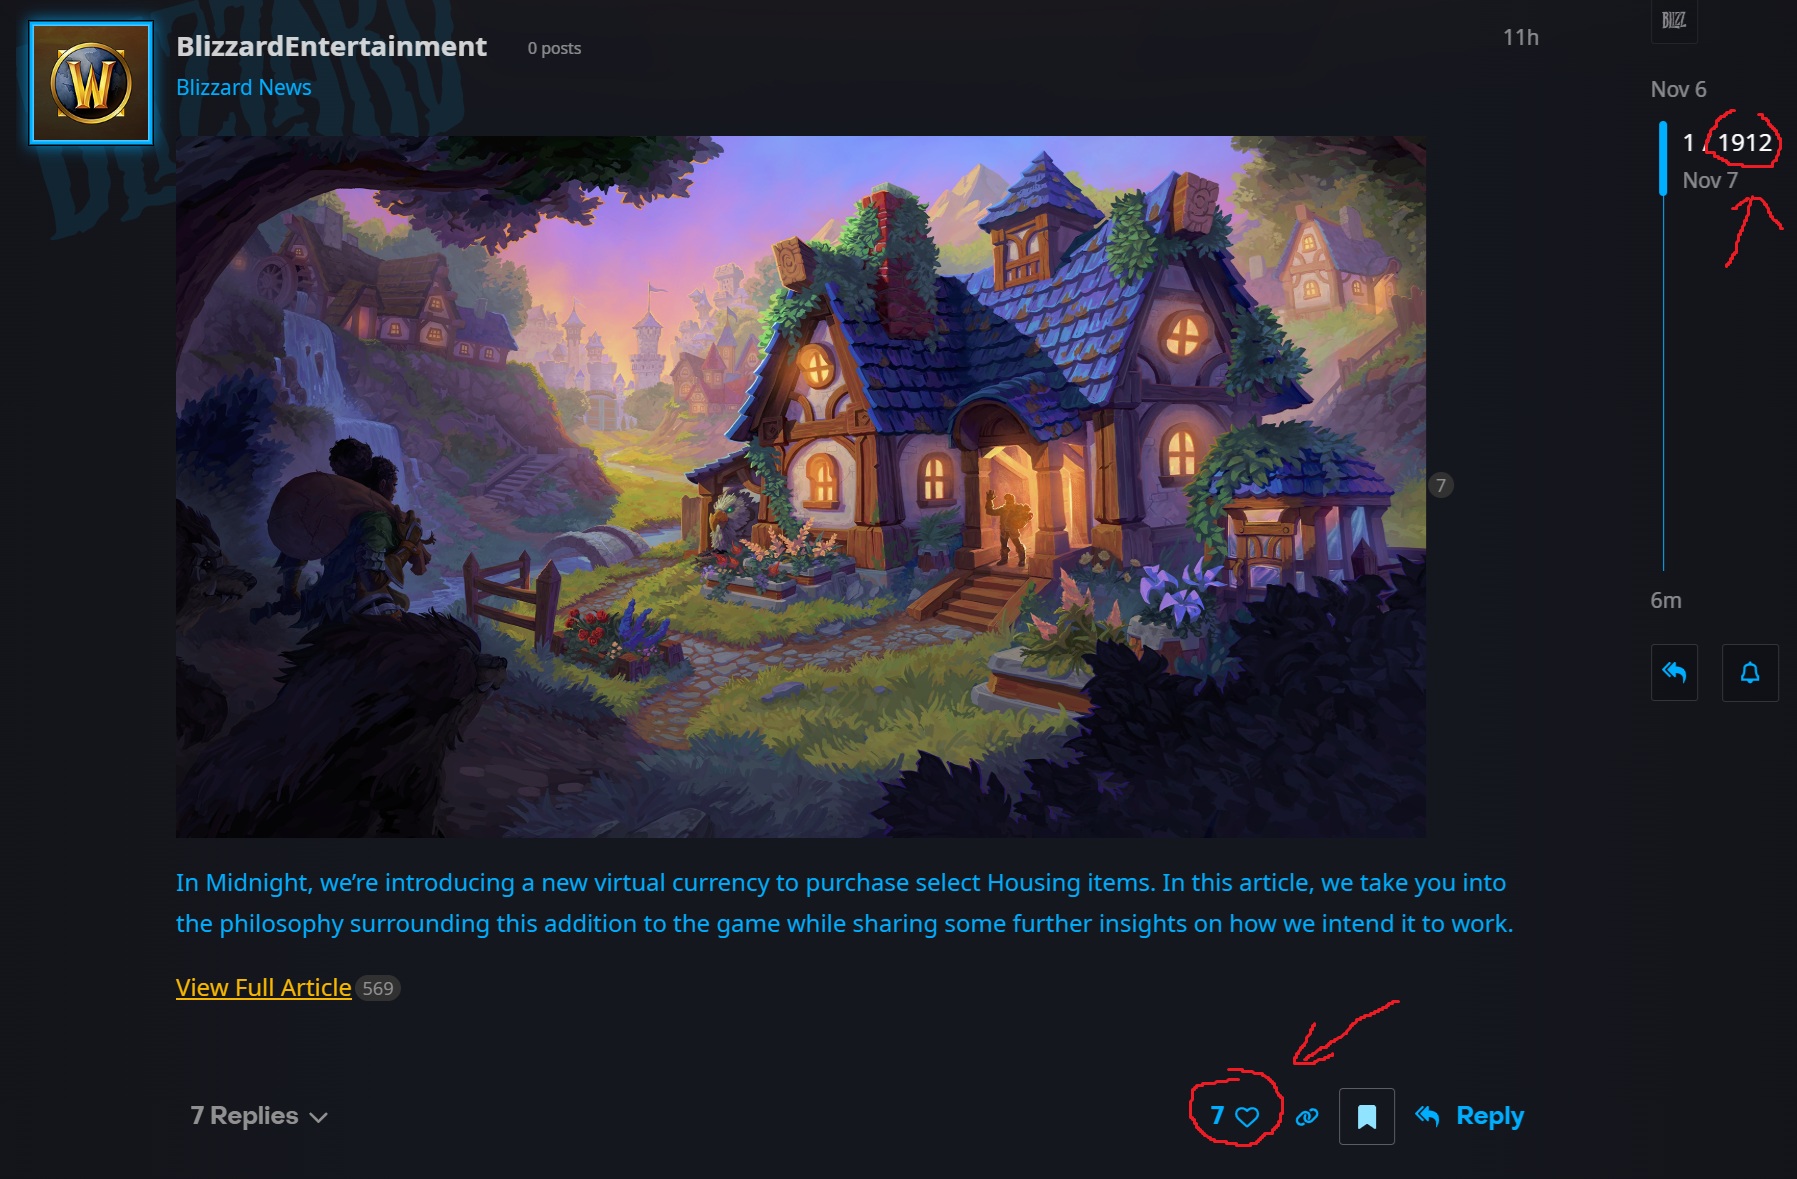Reply to the Blizzard post
The width and height of the screenshot is (1797, 1179).
pos(1470,1116)
